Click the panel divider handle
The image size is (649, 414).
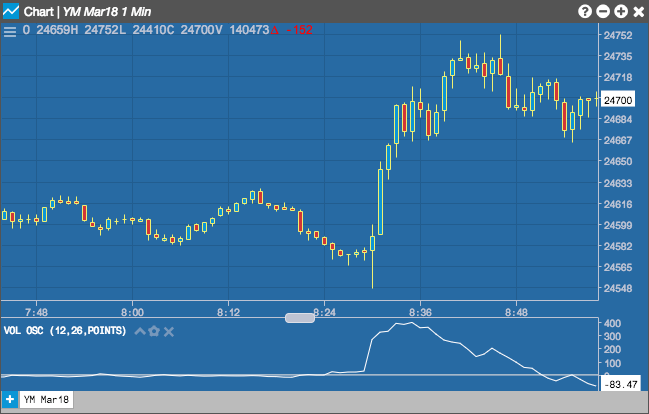coord(300,318)
